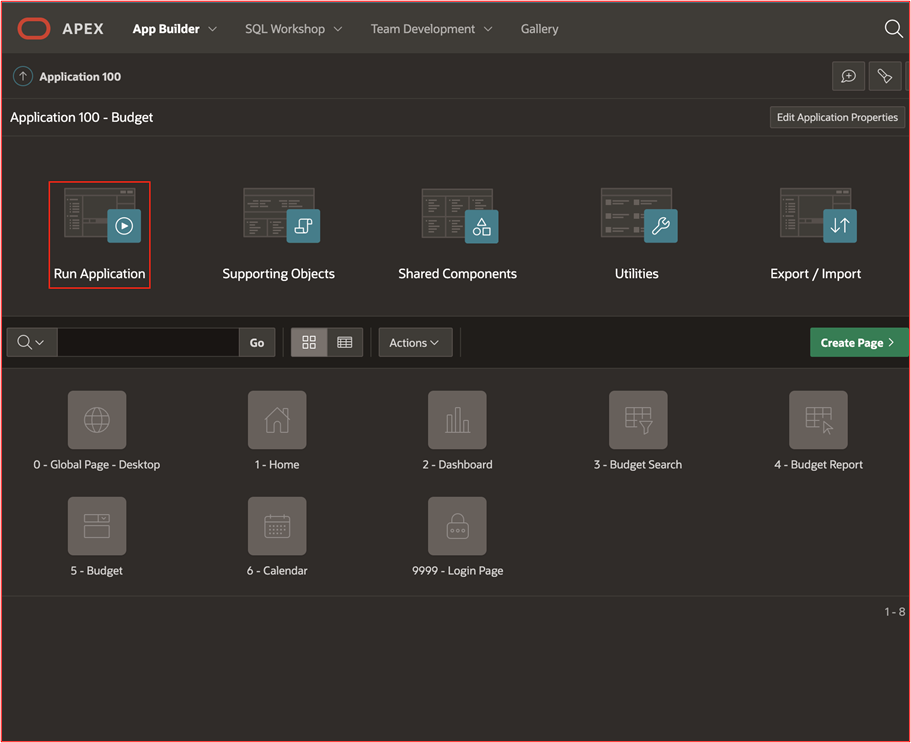The image size is (911, 743).
Task: Click the "5 - Budget" label
Action: tap(96, 570)
